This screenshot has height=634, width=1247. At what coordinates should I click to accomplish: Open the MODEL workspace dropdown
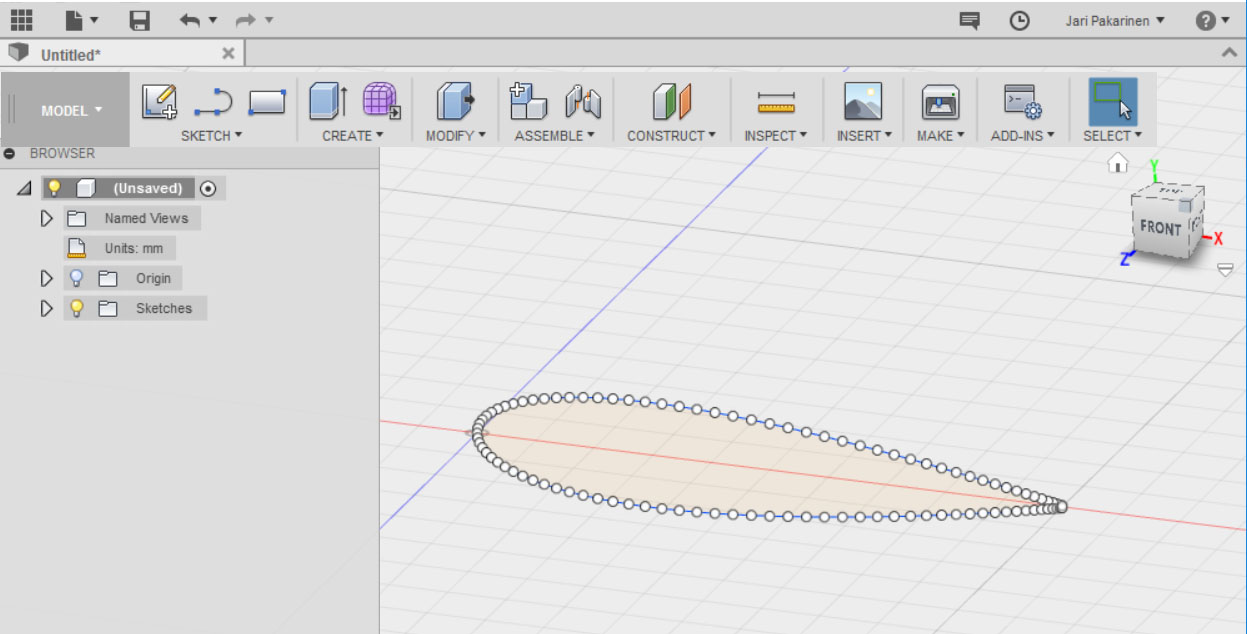point(71,110)
